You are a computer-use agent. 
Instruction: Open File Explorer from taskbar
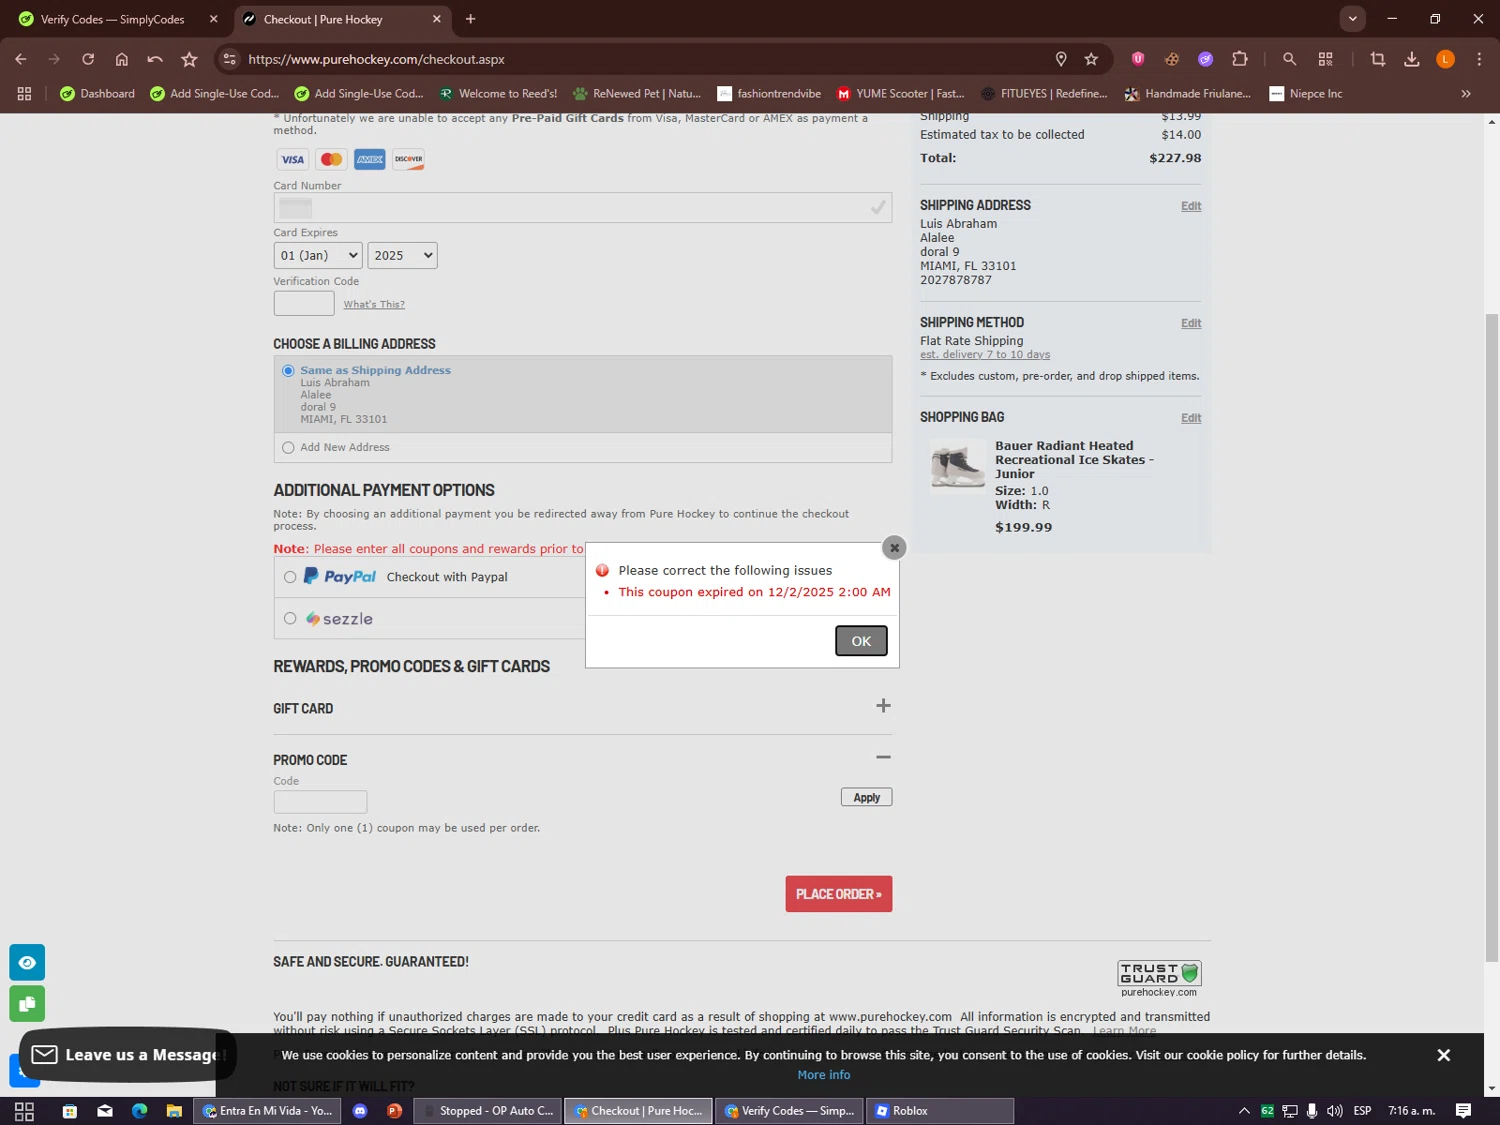click(174, 1111)
